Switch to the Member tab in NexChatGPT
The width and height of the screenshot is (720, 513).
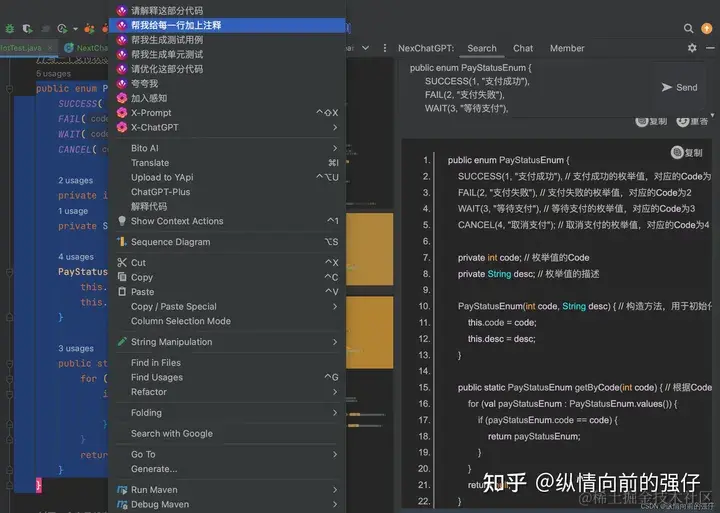[567, 48]
